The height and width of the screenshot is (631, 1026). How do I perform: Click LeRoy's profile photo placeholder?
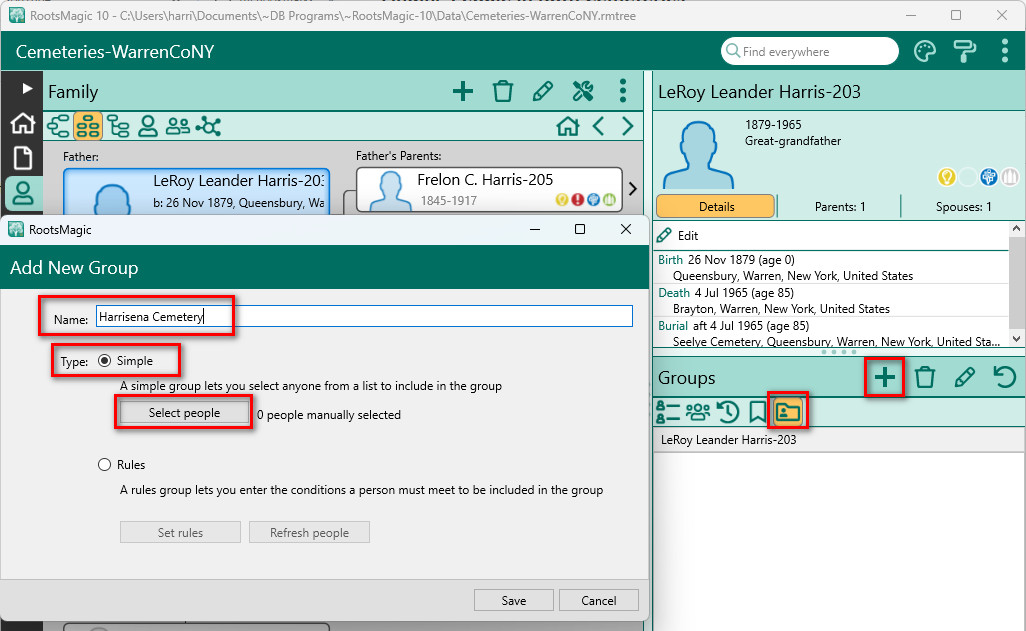pyautogui.click(x=698, y=155)
